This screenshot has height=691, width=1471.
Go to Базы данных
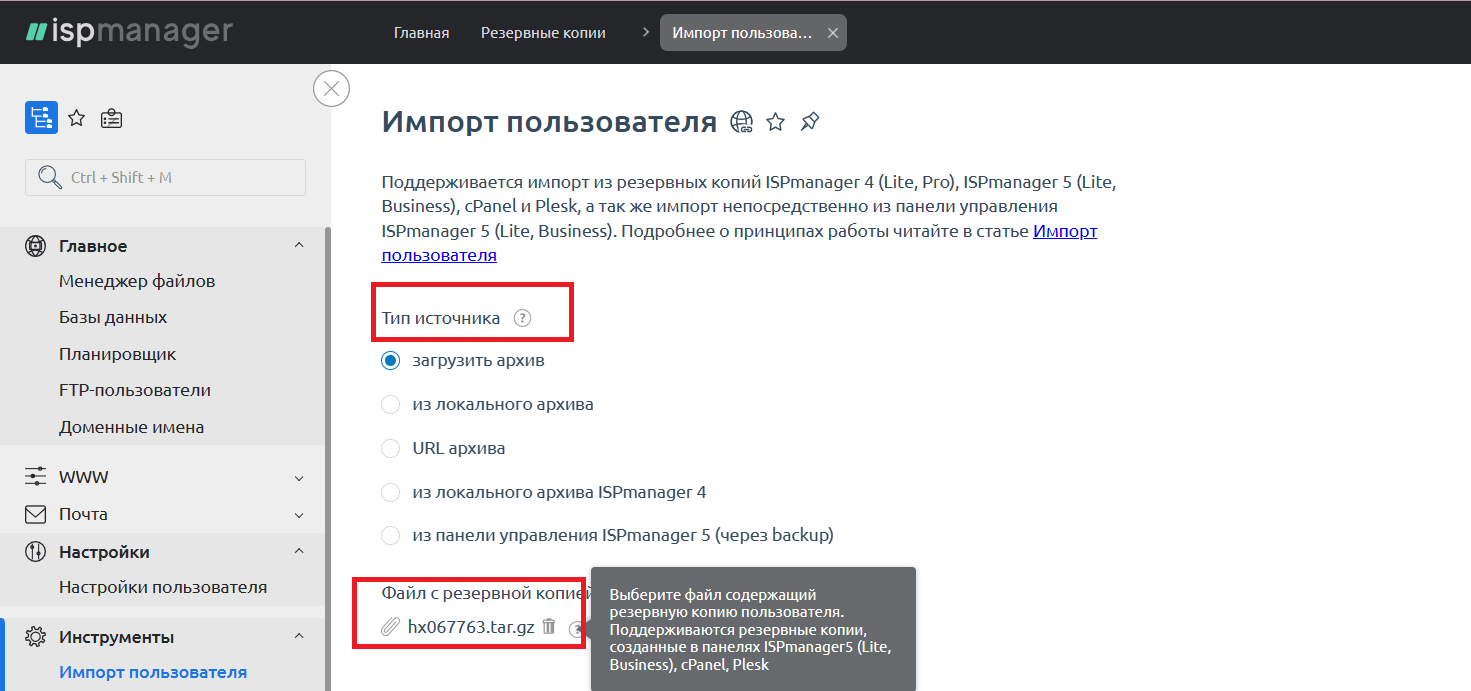[113, 317]
